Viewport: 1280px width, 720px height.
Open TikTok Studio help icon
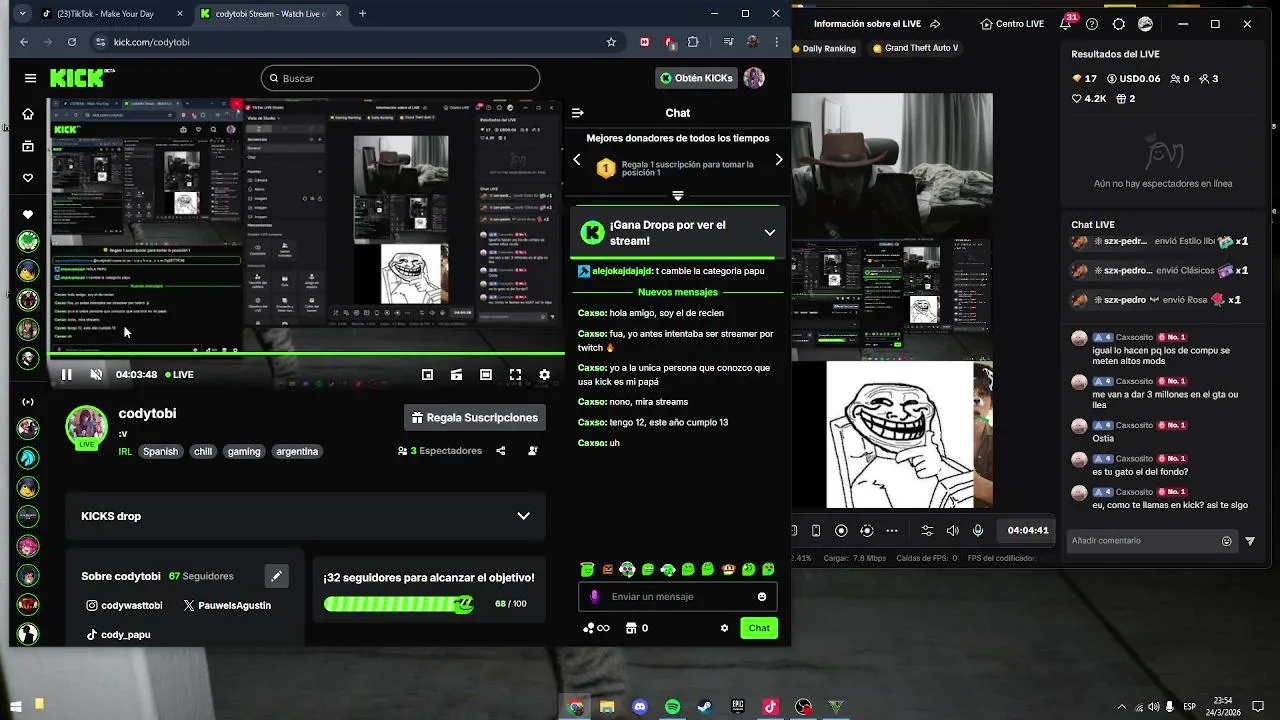[1092, 24]
